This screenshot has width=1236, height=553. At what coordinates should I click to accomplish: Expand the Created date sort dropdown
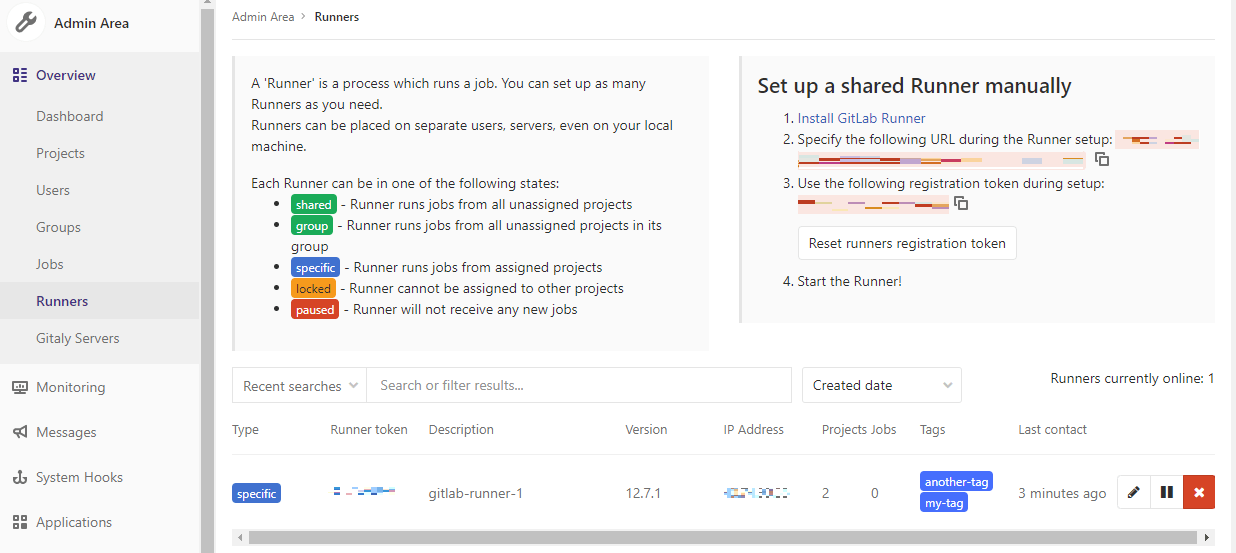tap(881, 385)
